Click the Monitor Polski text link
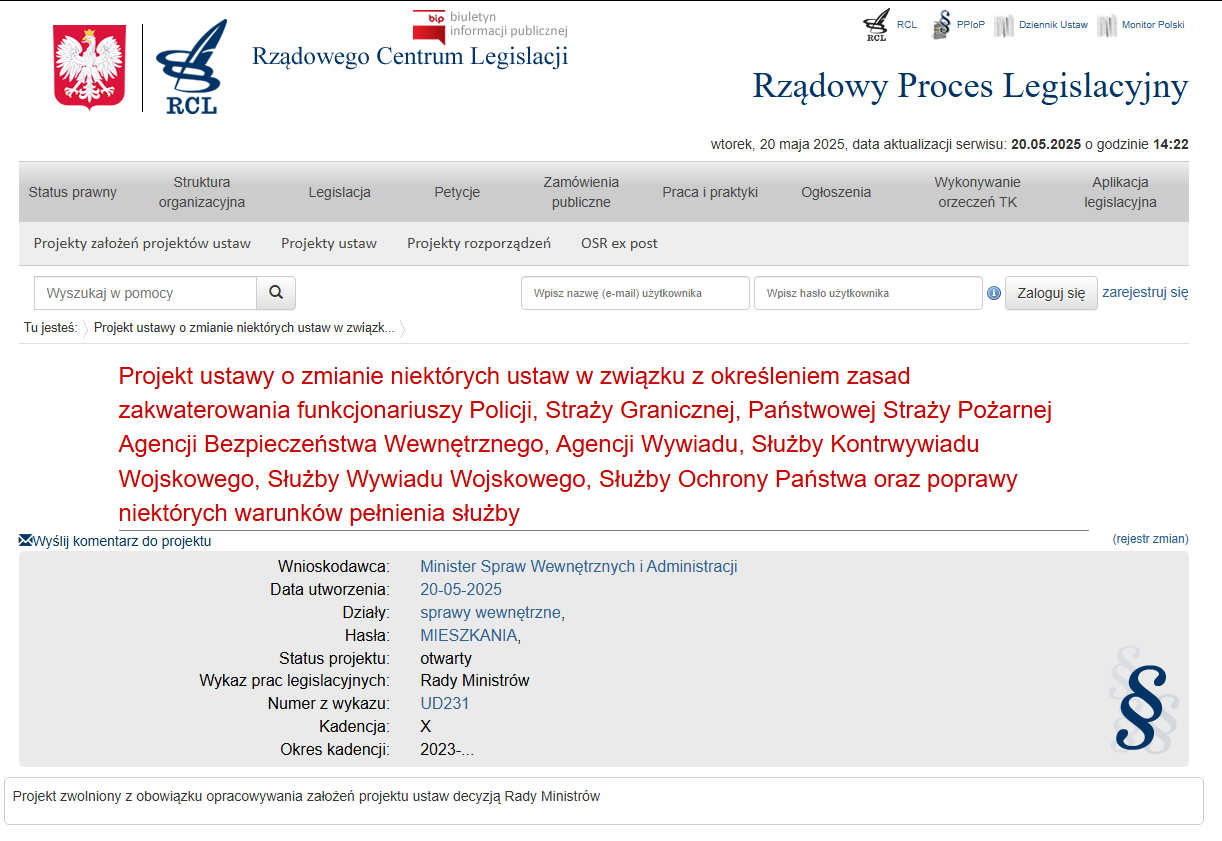Image resolution: width=1222 pixels, height=841 pixels. tap(1153, 25)
